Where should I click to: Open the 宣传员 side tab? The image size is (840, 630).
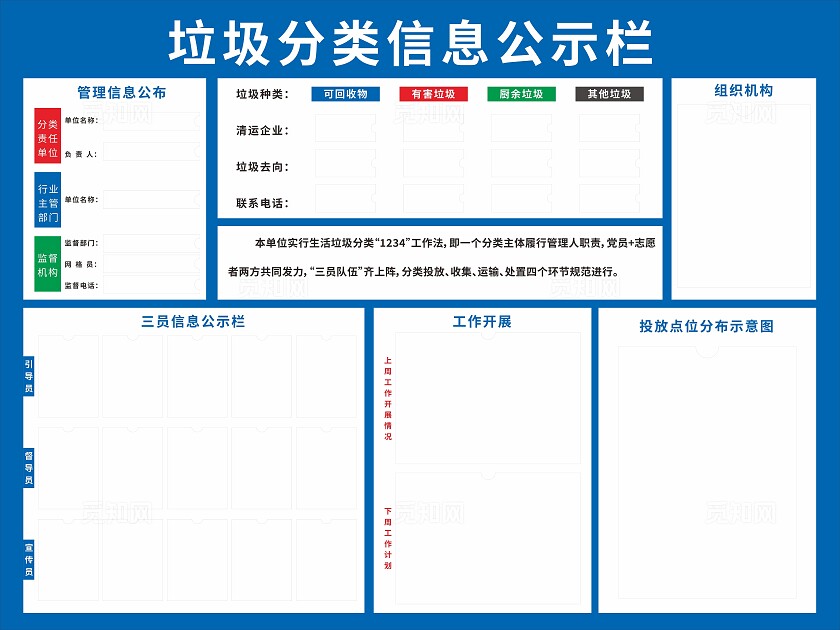point(29,560)
